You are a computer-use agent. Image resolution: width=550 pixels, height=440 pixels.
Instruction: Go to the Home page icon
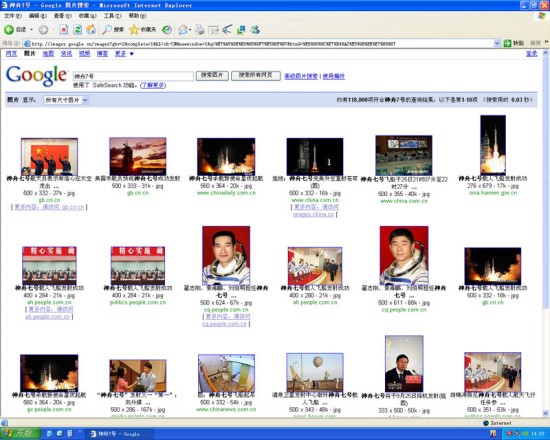[91, 30]
